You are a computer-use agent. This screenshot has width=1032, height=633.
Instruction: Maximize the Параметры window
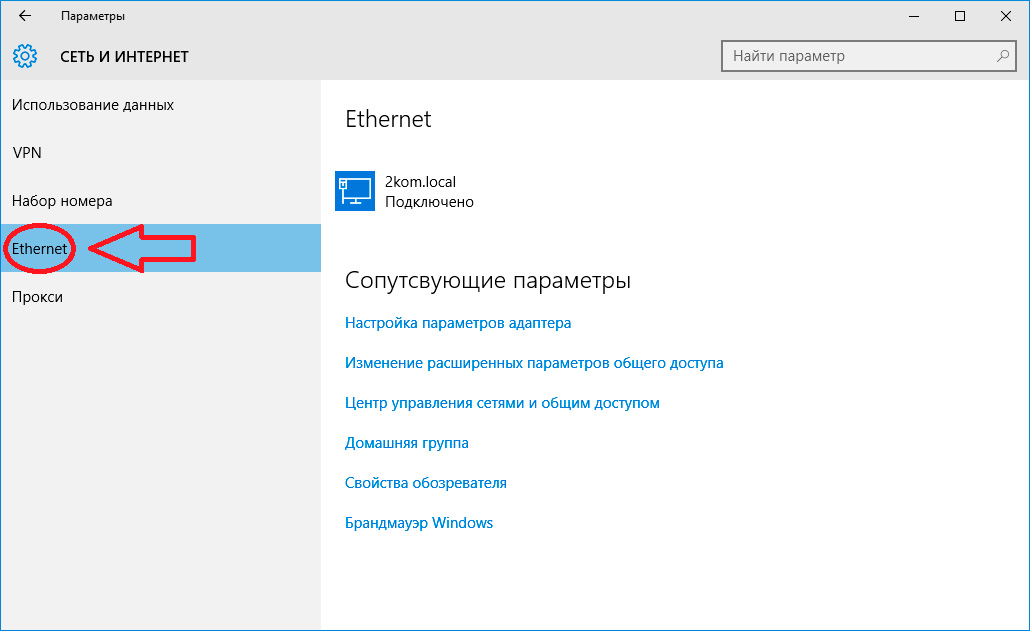tap(961, 16)
